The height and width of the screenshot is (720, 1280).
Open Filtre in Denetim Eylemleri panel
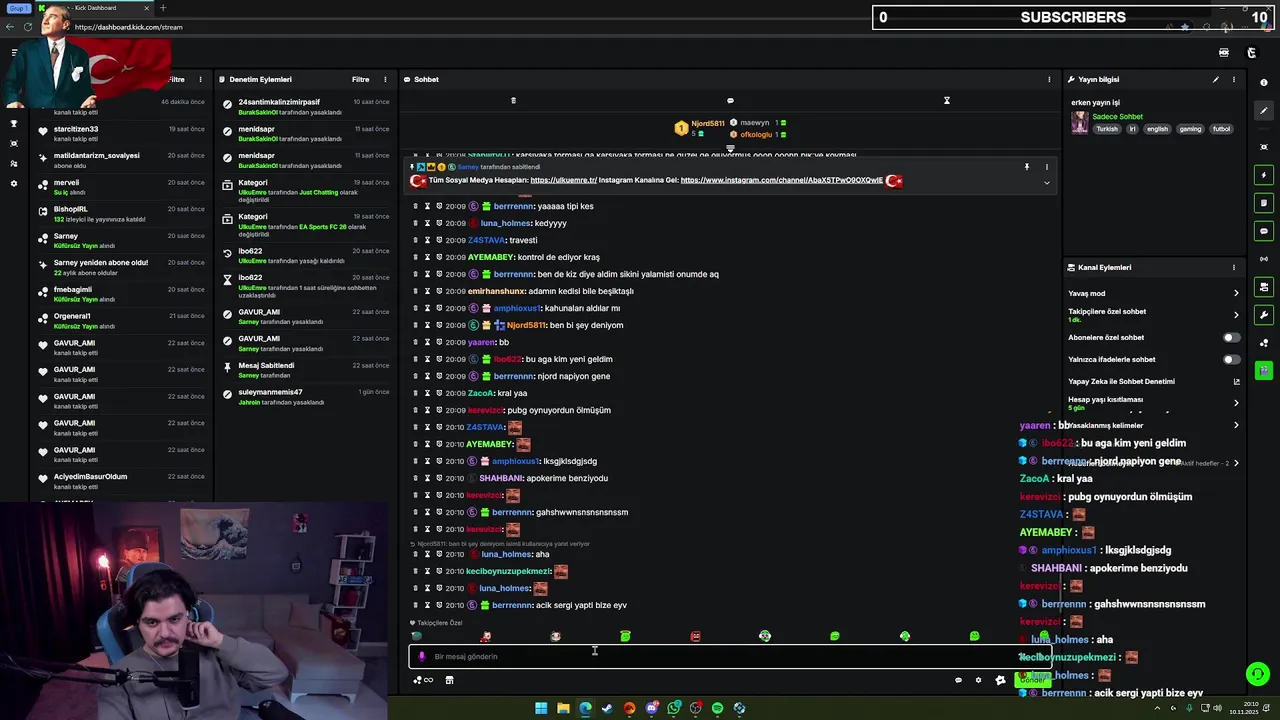360,79
